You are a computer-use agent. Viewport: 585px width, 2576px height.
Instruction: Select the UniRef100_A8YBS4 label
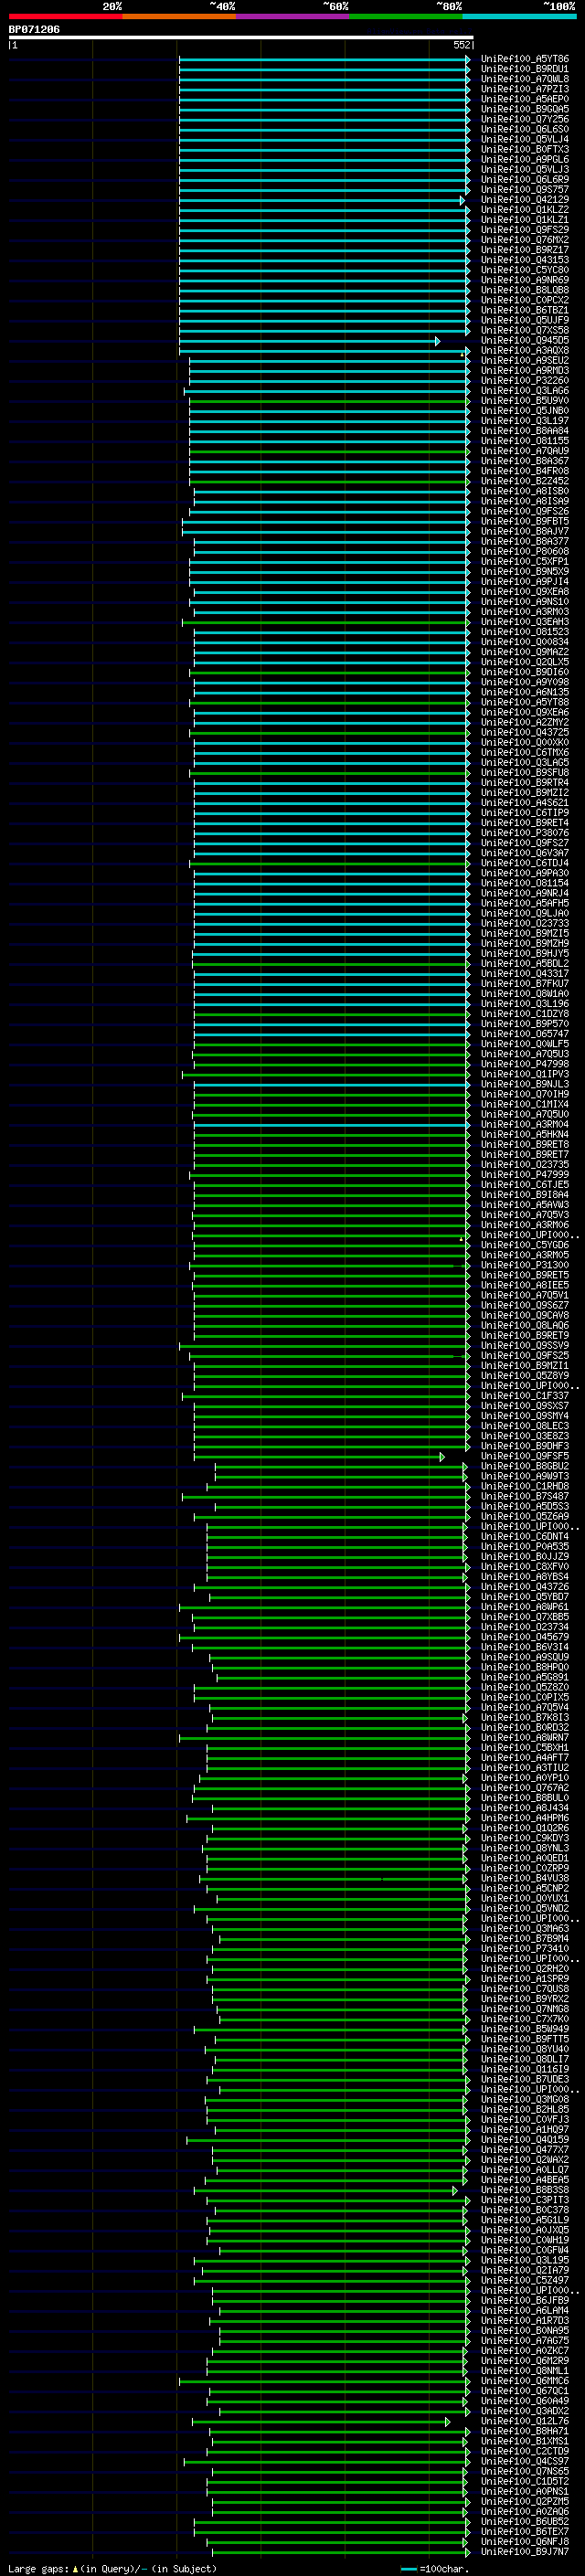click(525, 1577)
